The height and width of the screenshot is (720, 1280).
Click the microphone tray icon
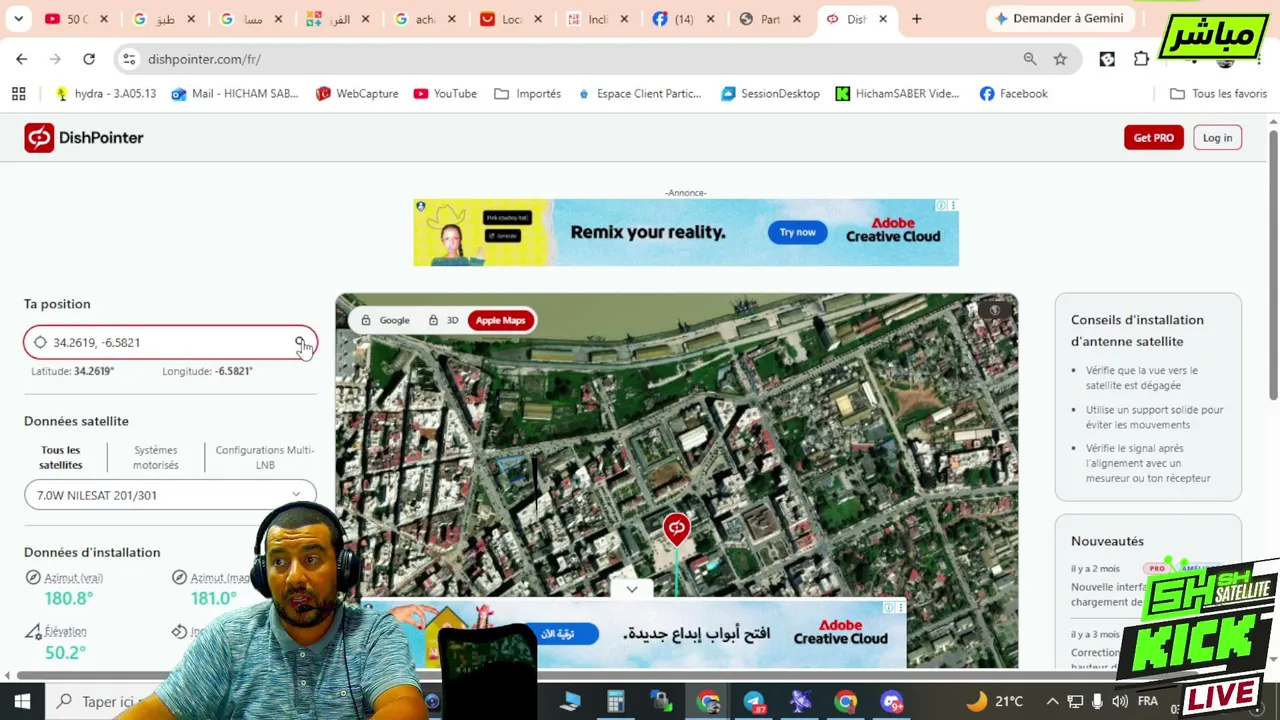pos(1098,702)
